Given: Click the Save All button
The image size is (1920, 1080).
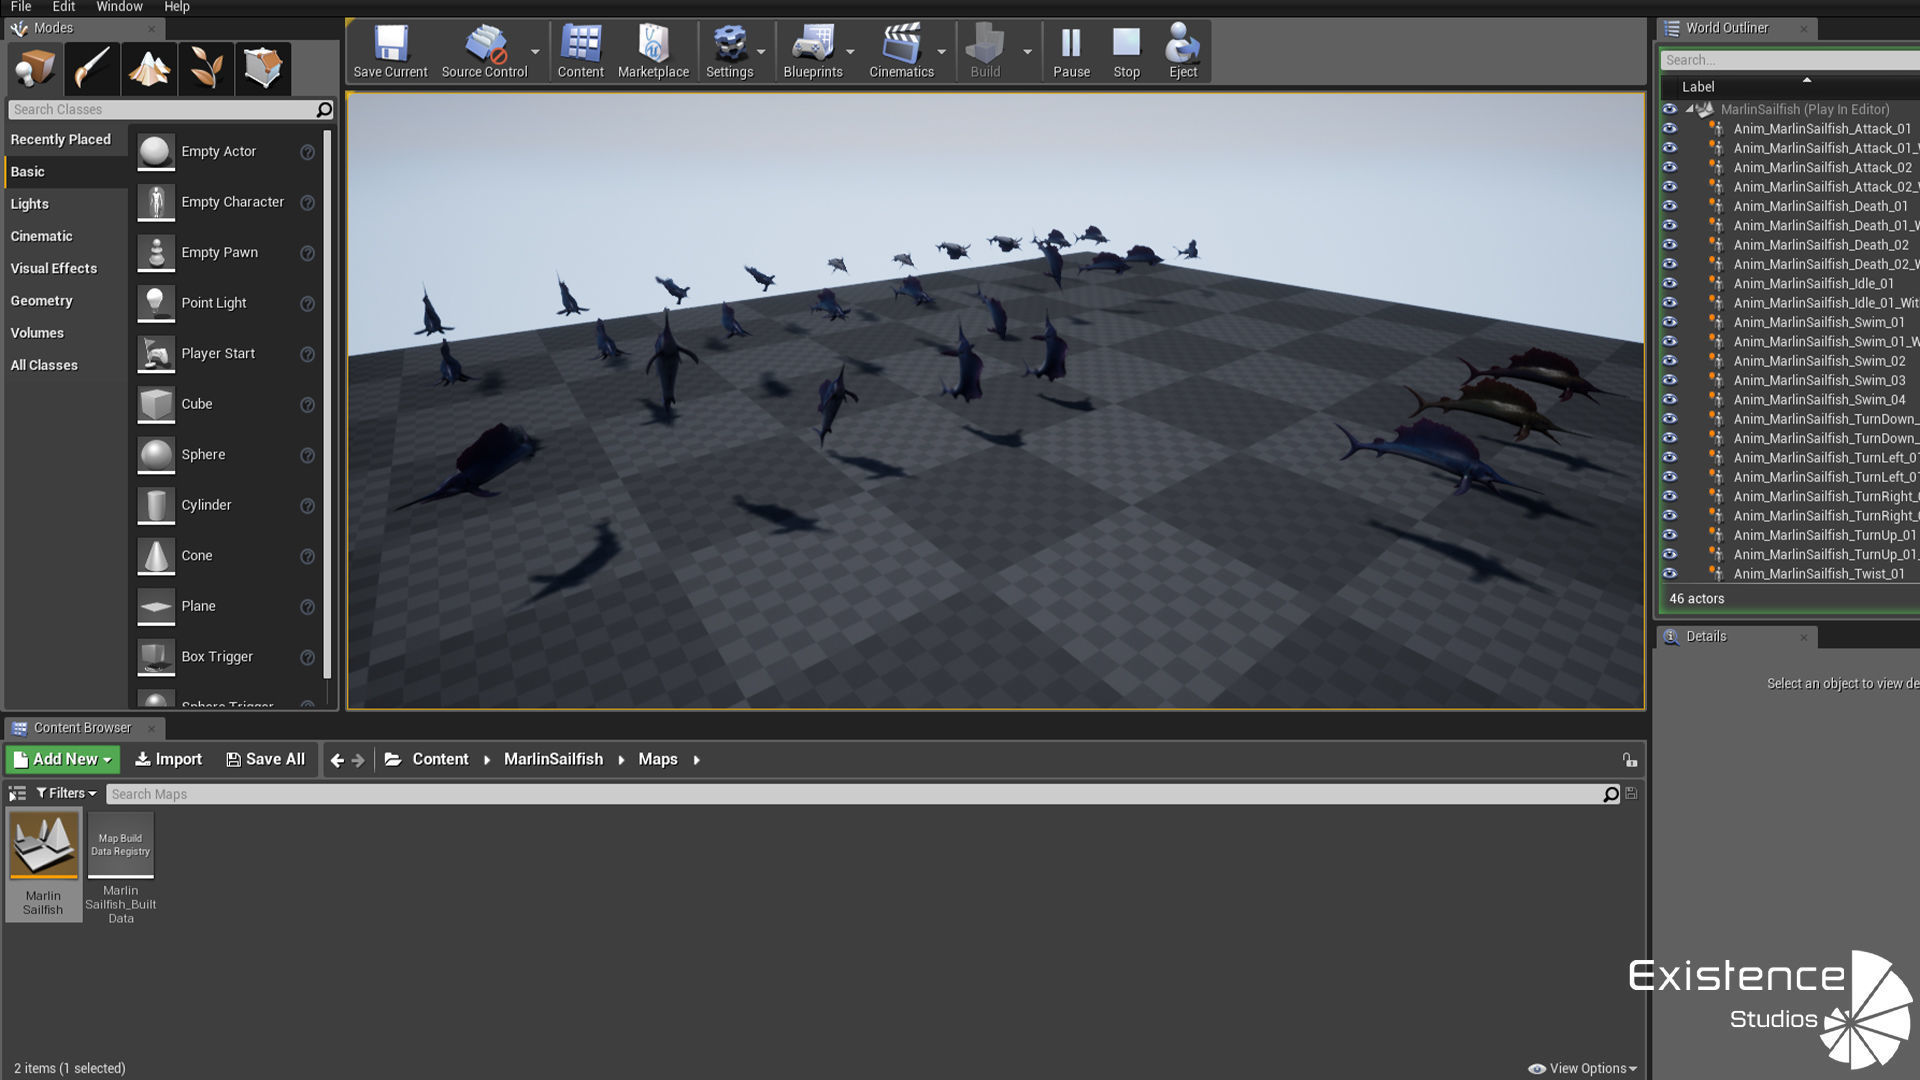Looking at the screenshot, I should coord(265,760).
